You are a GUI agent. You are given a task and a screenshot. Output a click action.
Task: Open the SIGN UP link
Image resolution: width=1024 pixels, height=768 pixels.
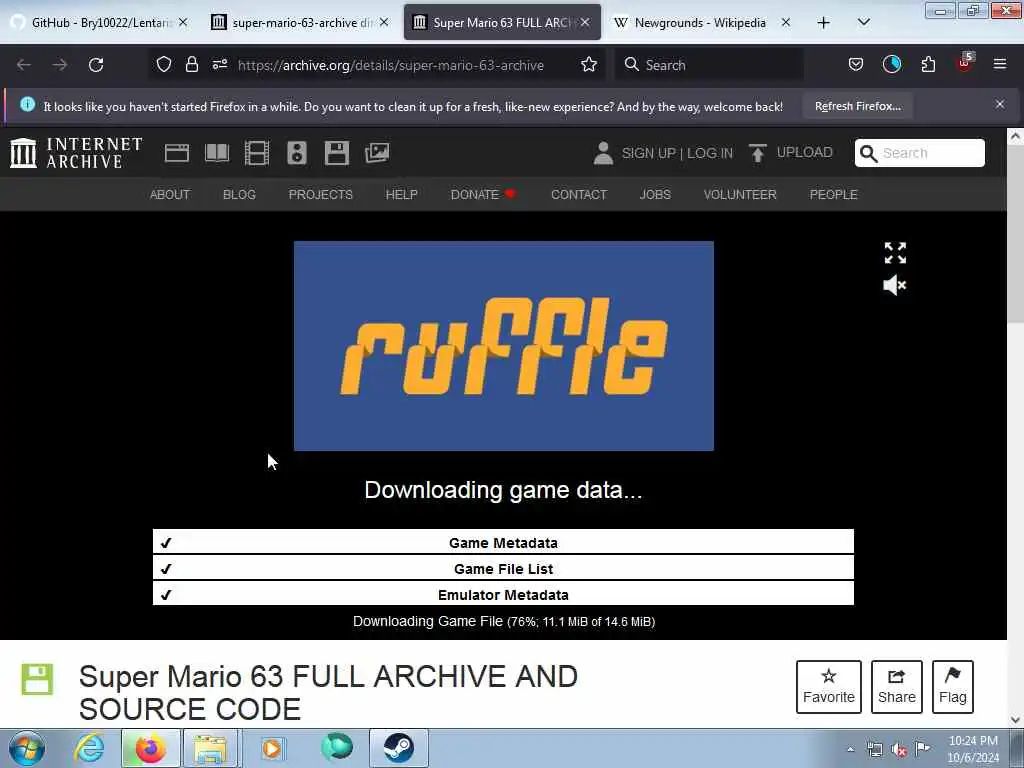click(x=648, y=153)
